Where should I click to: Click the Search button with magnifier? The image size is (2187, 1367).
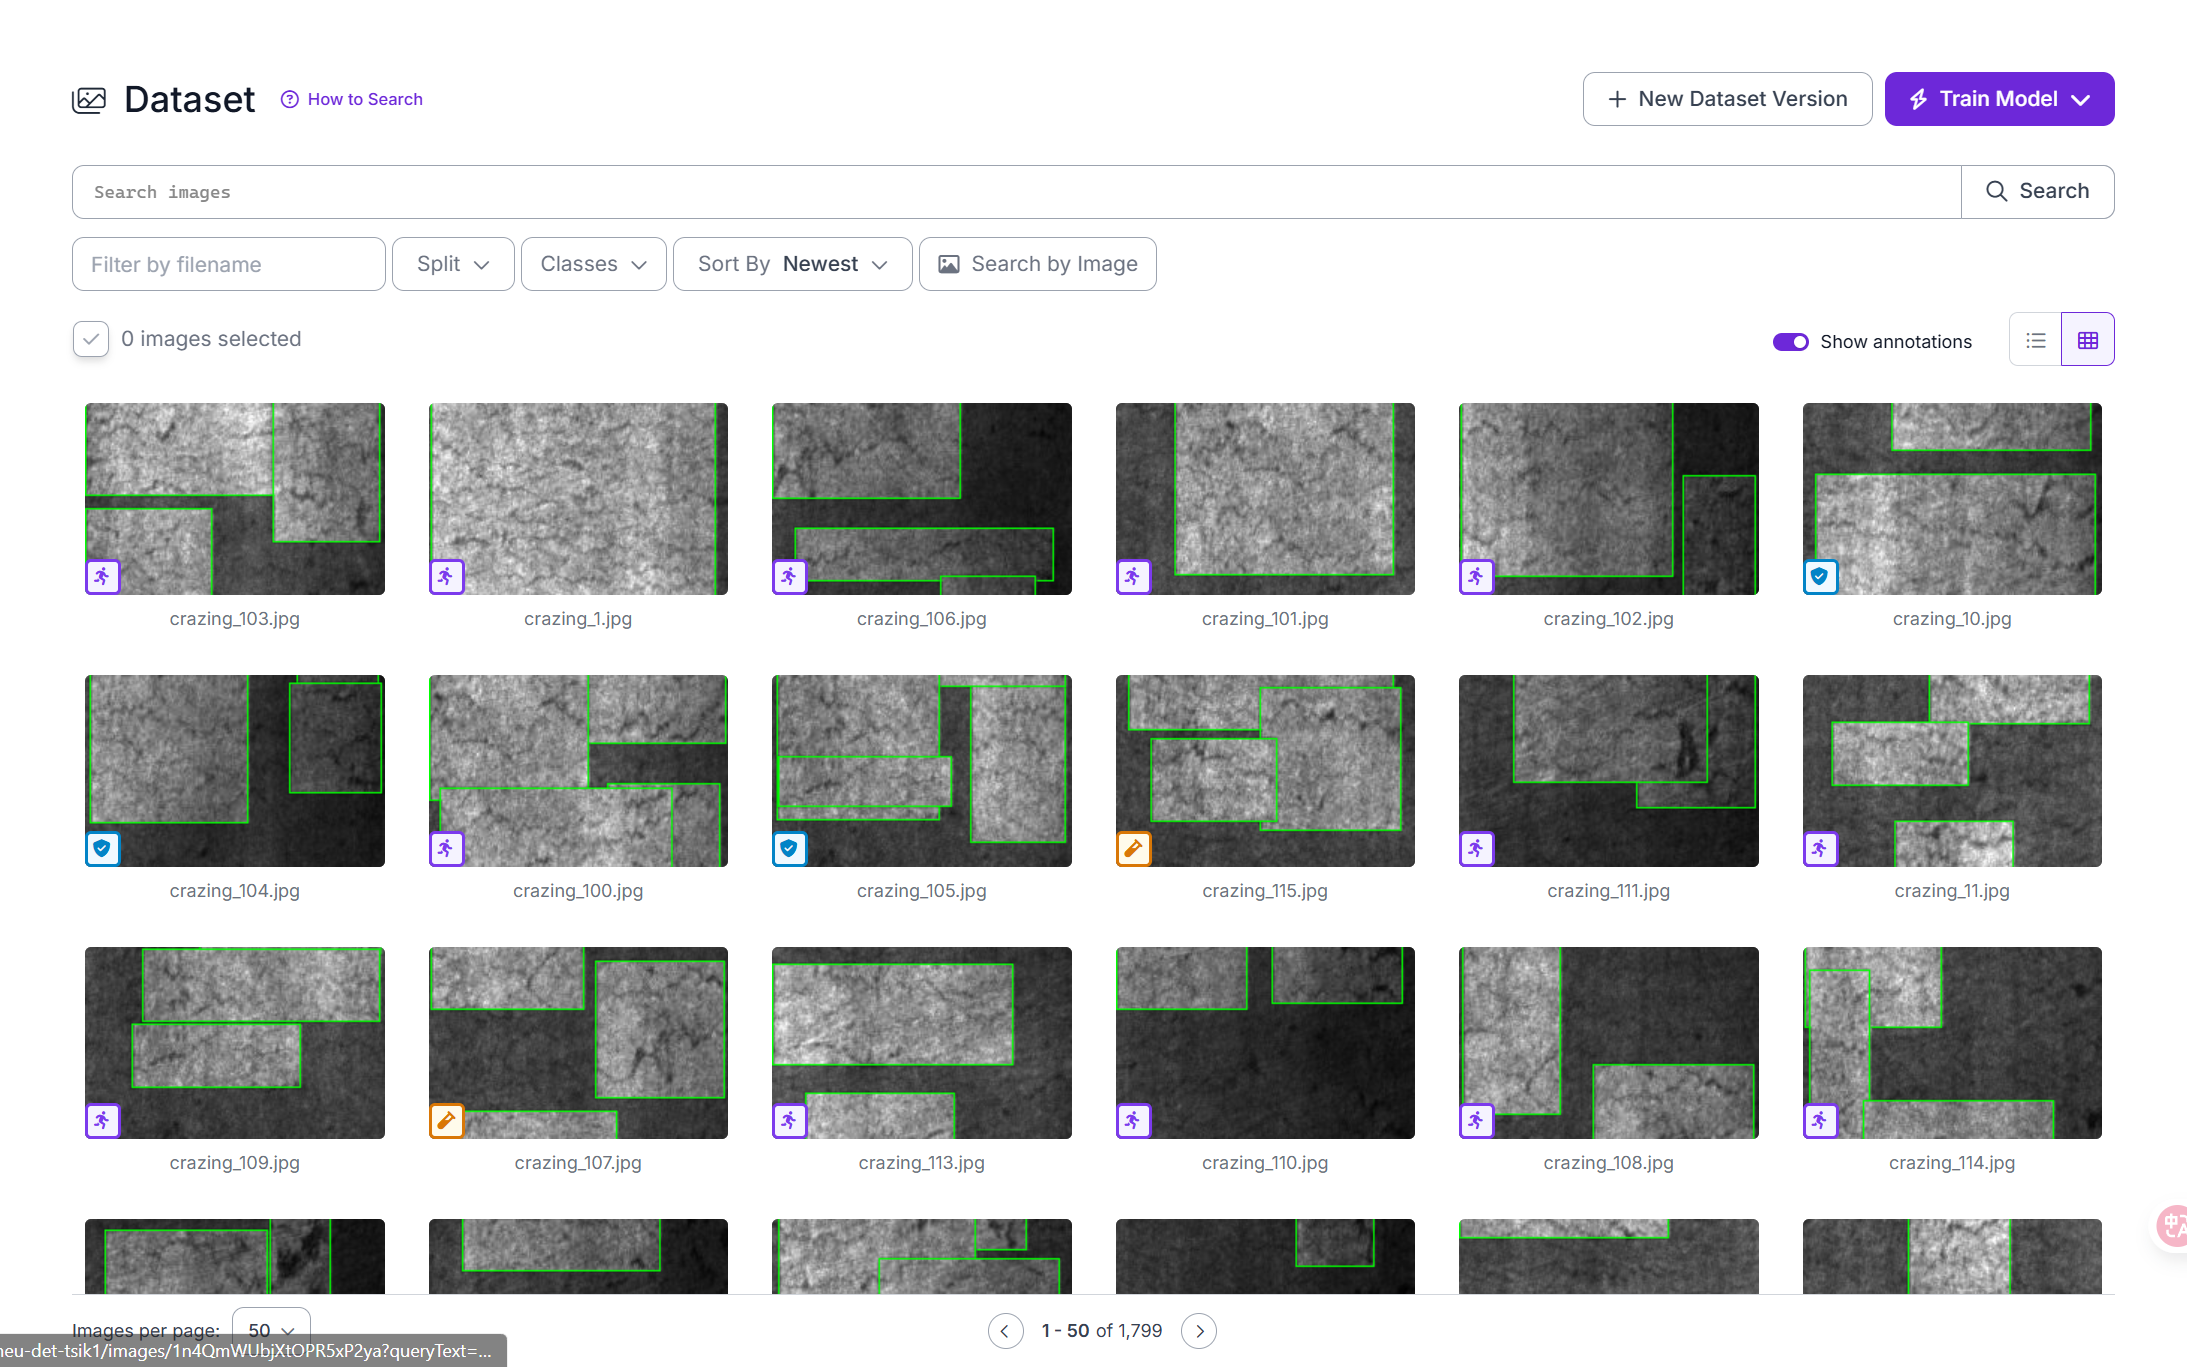(2037, 192)
